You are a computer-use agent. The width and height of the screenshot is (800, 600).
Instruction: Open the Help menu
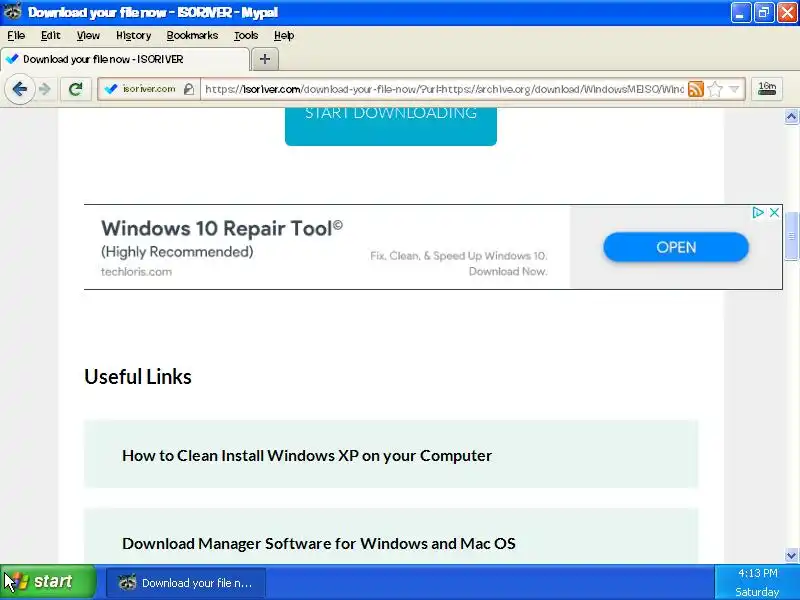click(284, 35)
